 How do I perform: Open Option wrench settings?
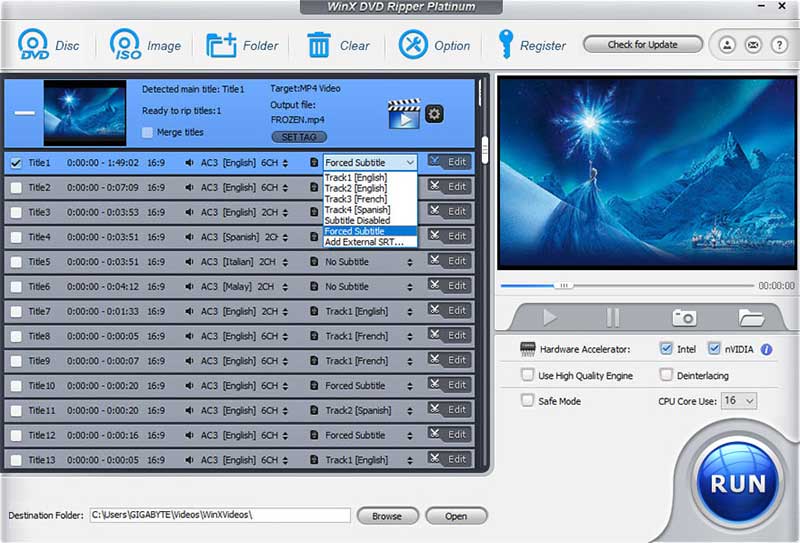pyautogui.click(x=413, y=45)
